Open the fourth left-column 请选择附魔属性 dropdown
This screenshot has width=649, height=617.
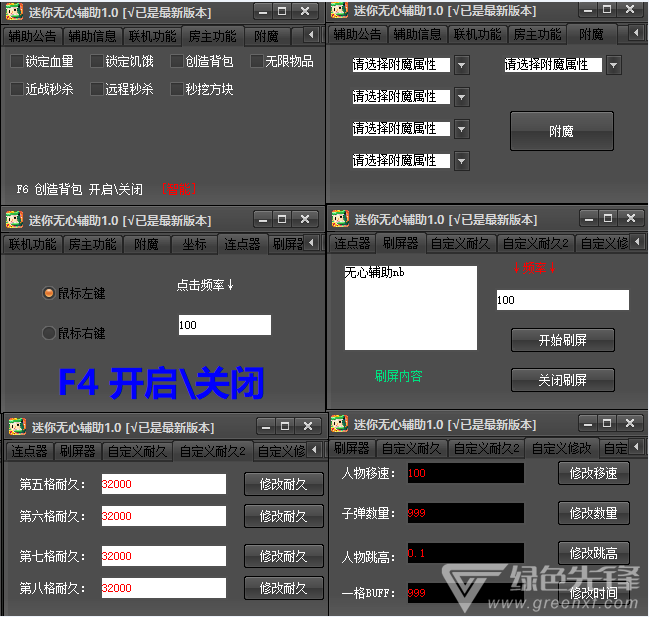click(x=462, y=161)
